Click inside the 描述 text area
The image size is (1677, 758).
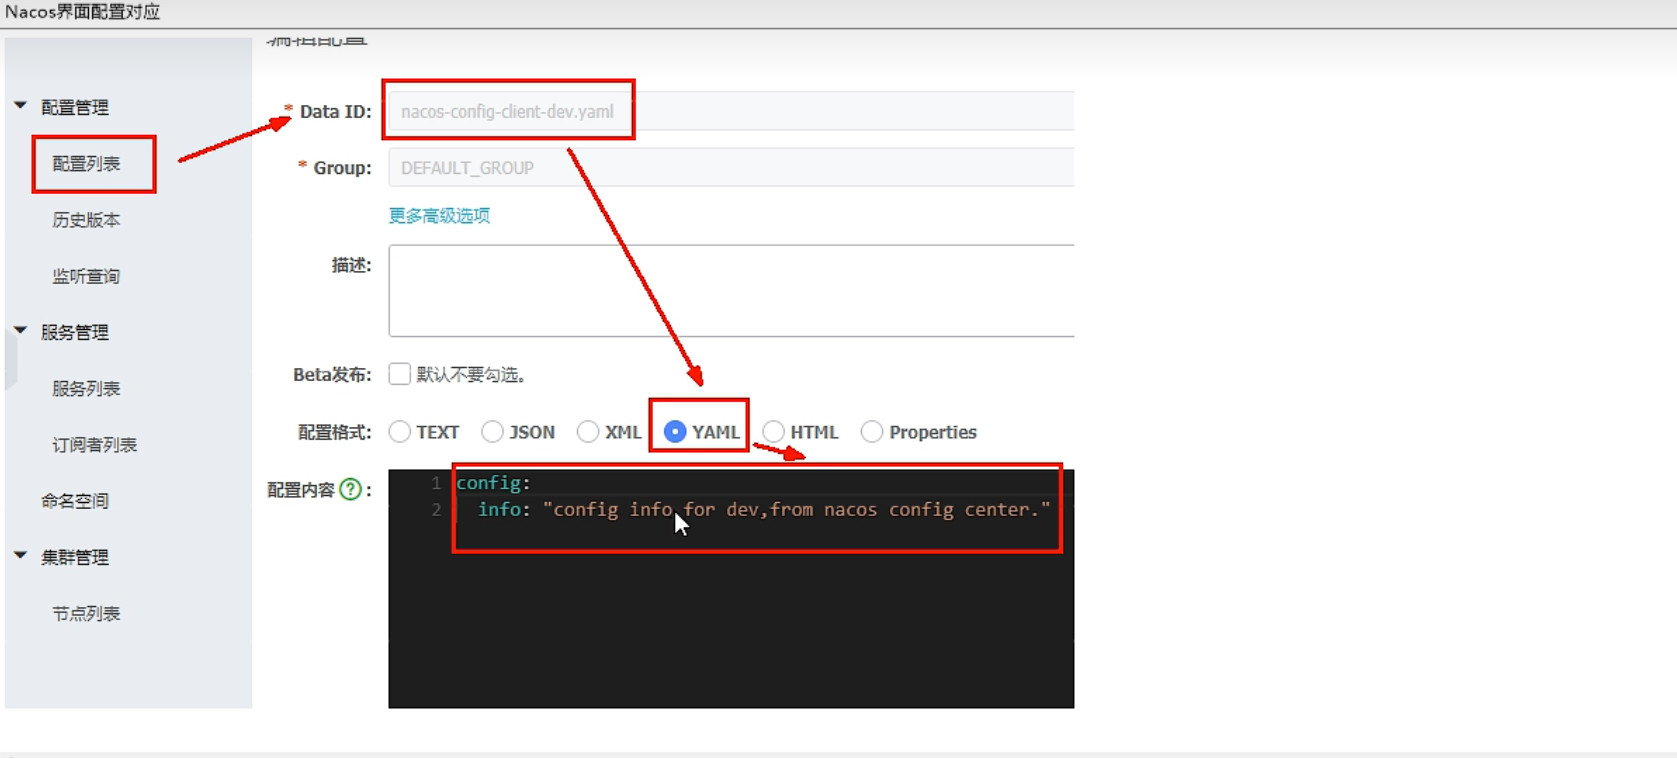tap(731, 290)
